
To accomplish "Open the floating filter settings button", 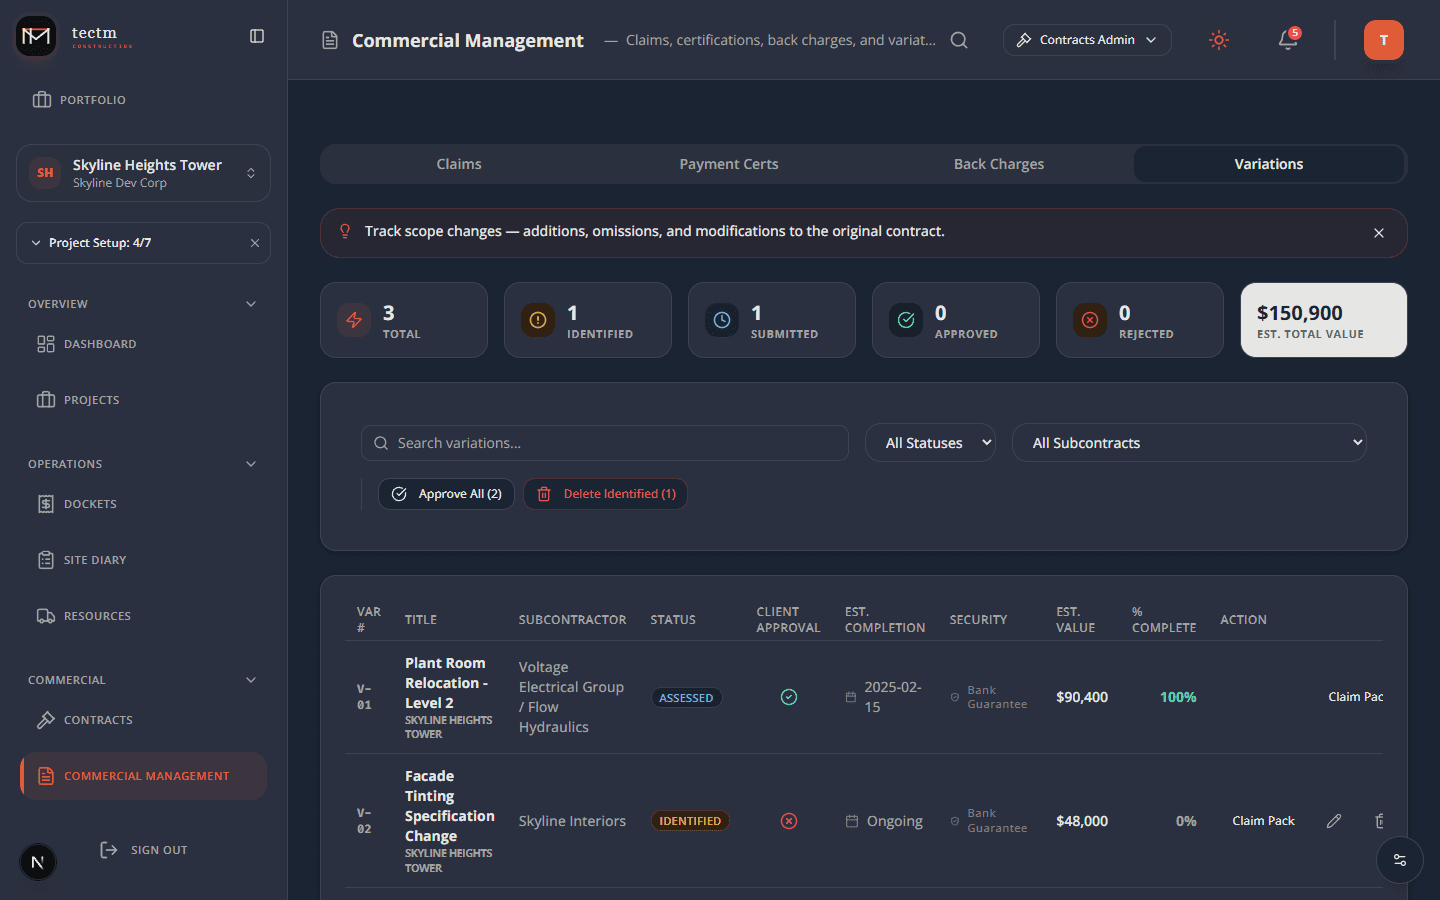I will click(1399, 860).
